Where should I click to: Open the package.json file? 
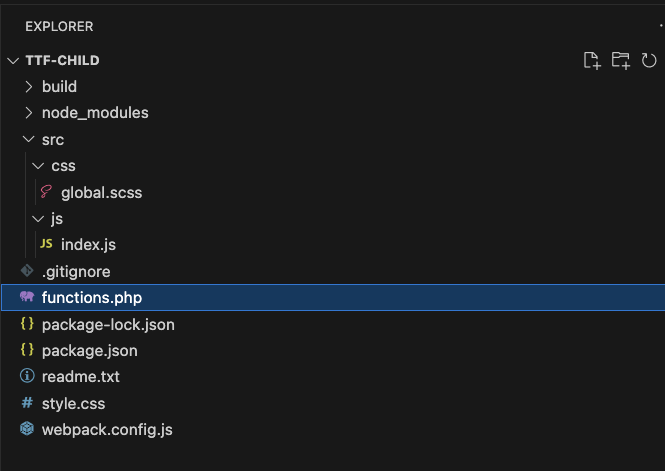[89, 351]
